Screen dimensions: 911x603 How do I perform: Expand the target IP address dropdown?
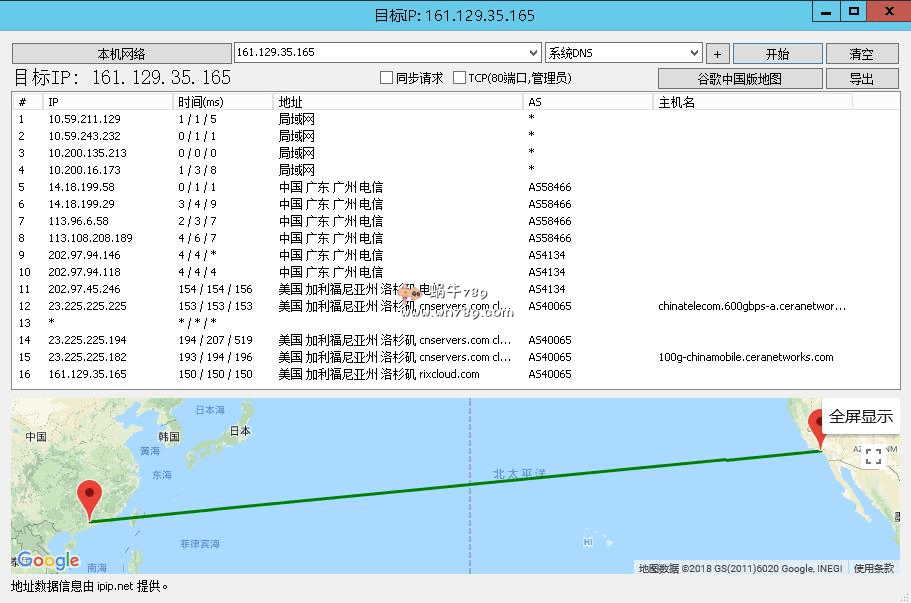pos(532,53)
